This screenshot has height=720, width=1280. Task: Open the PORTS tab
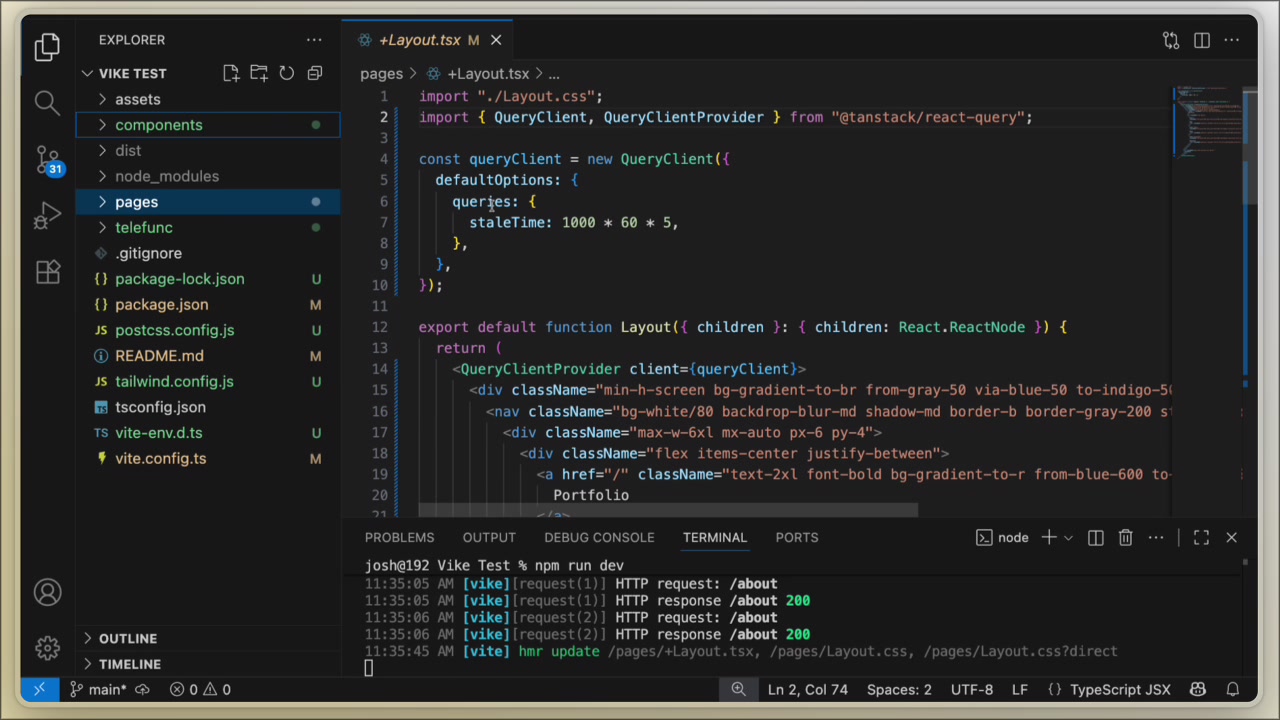pos(796,537)
